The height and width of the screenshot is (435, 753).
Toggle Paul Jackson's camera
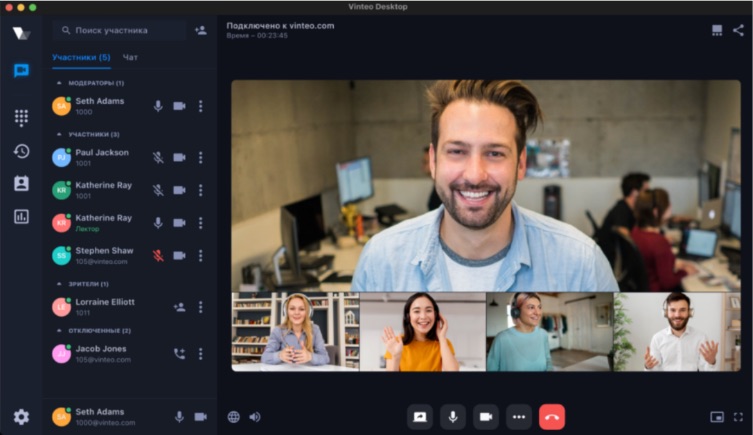[180, 157]
